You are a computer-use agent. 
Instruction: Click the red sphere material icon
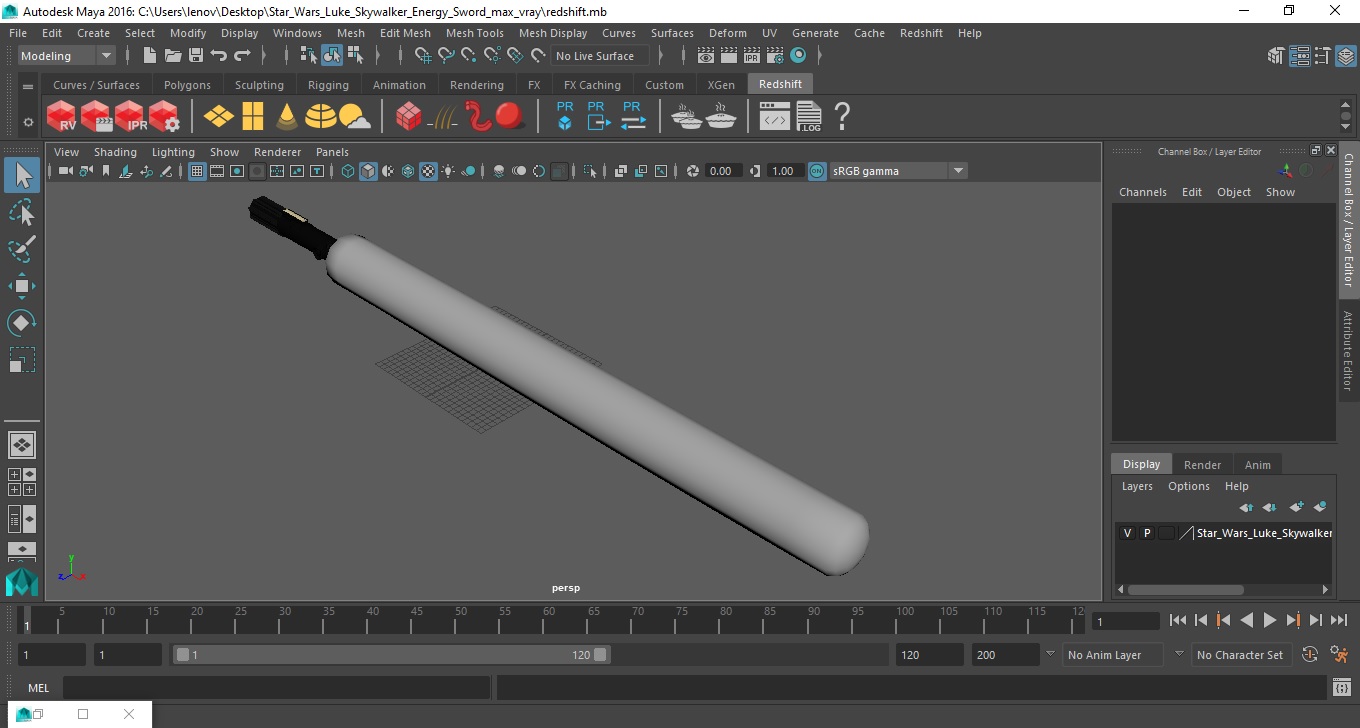point(510,116)
